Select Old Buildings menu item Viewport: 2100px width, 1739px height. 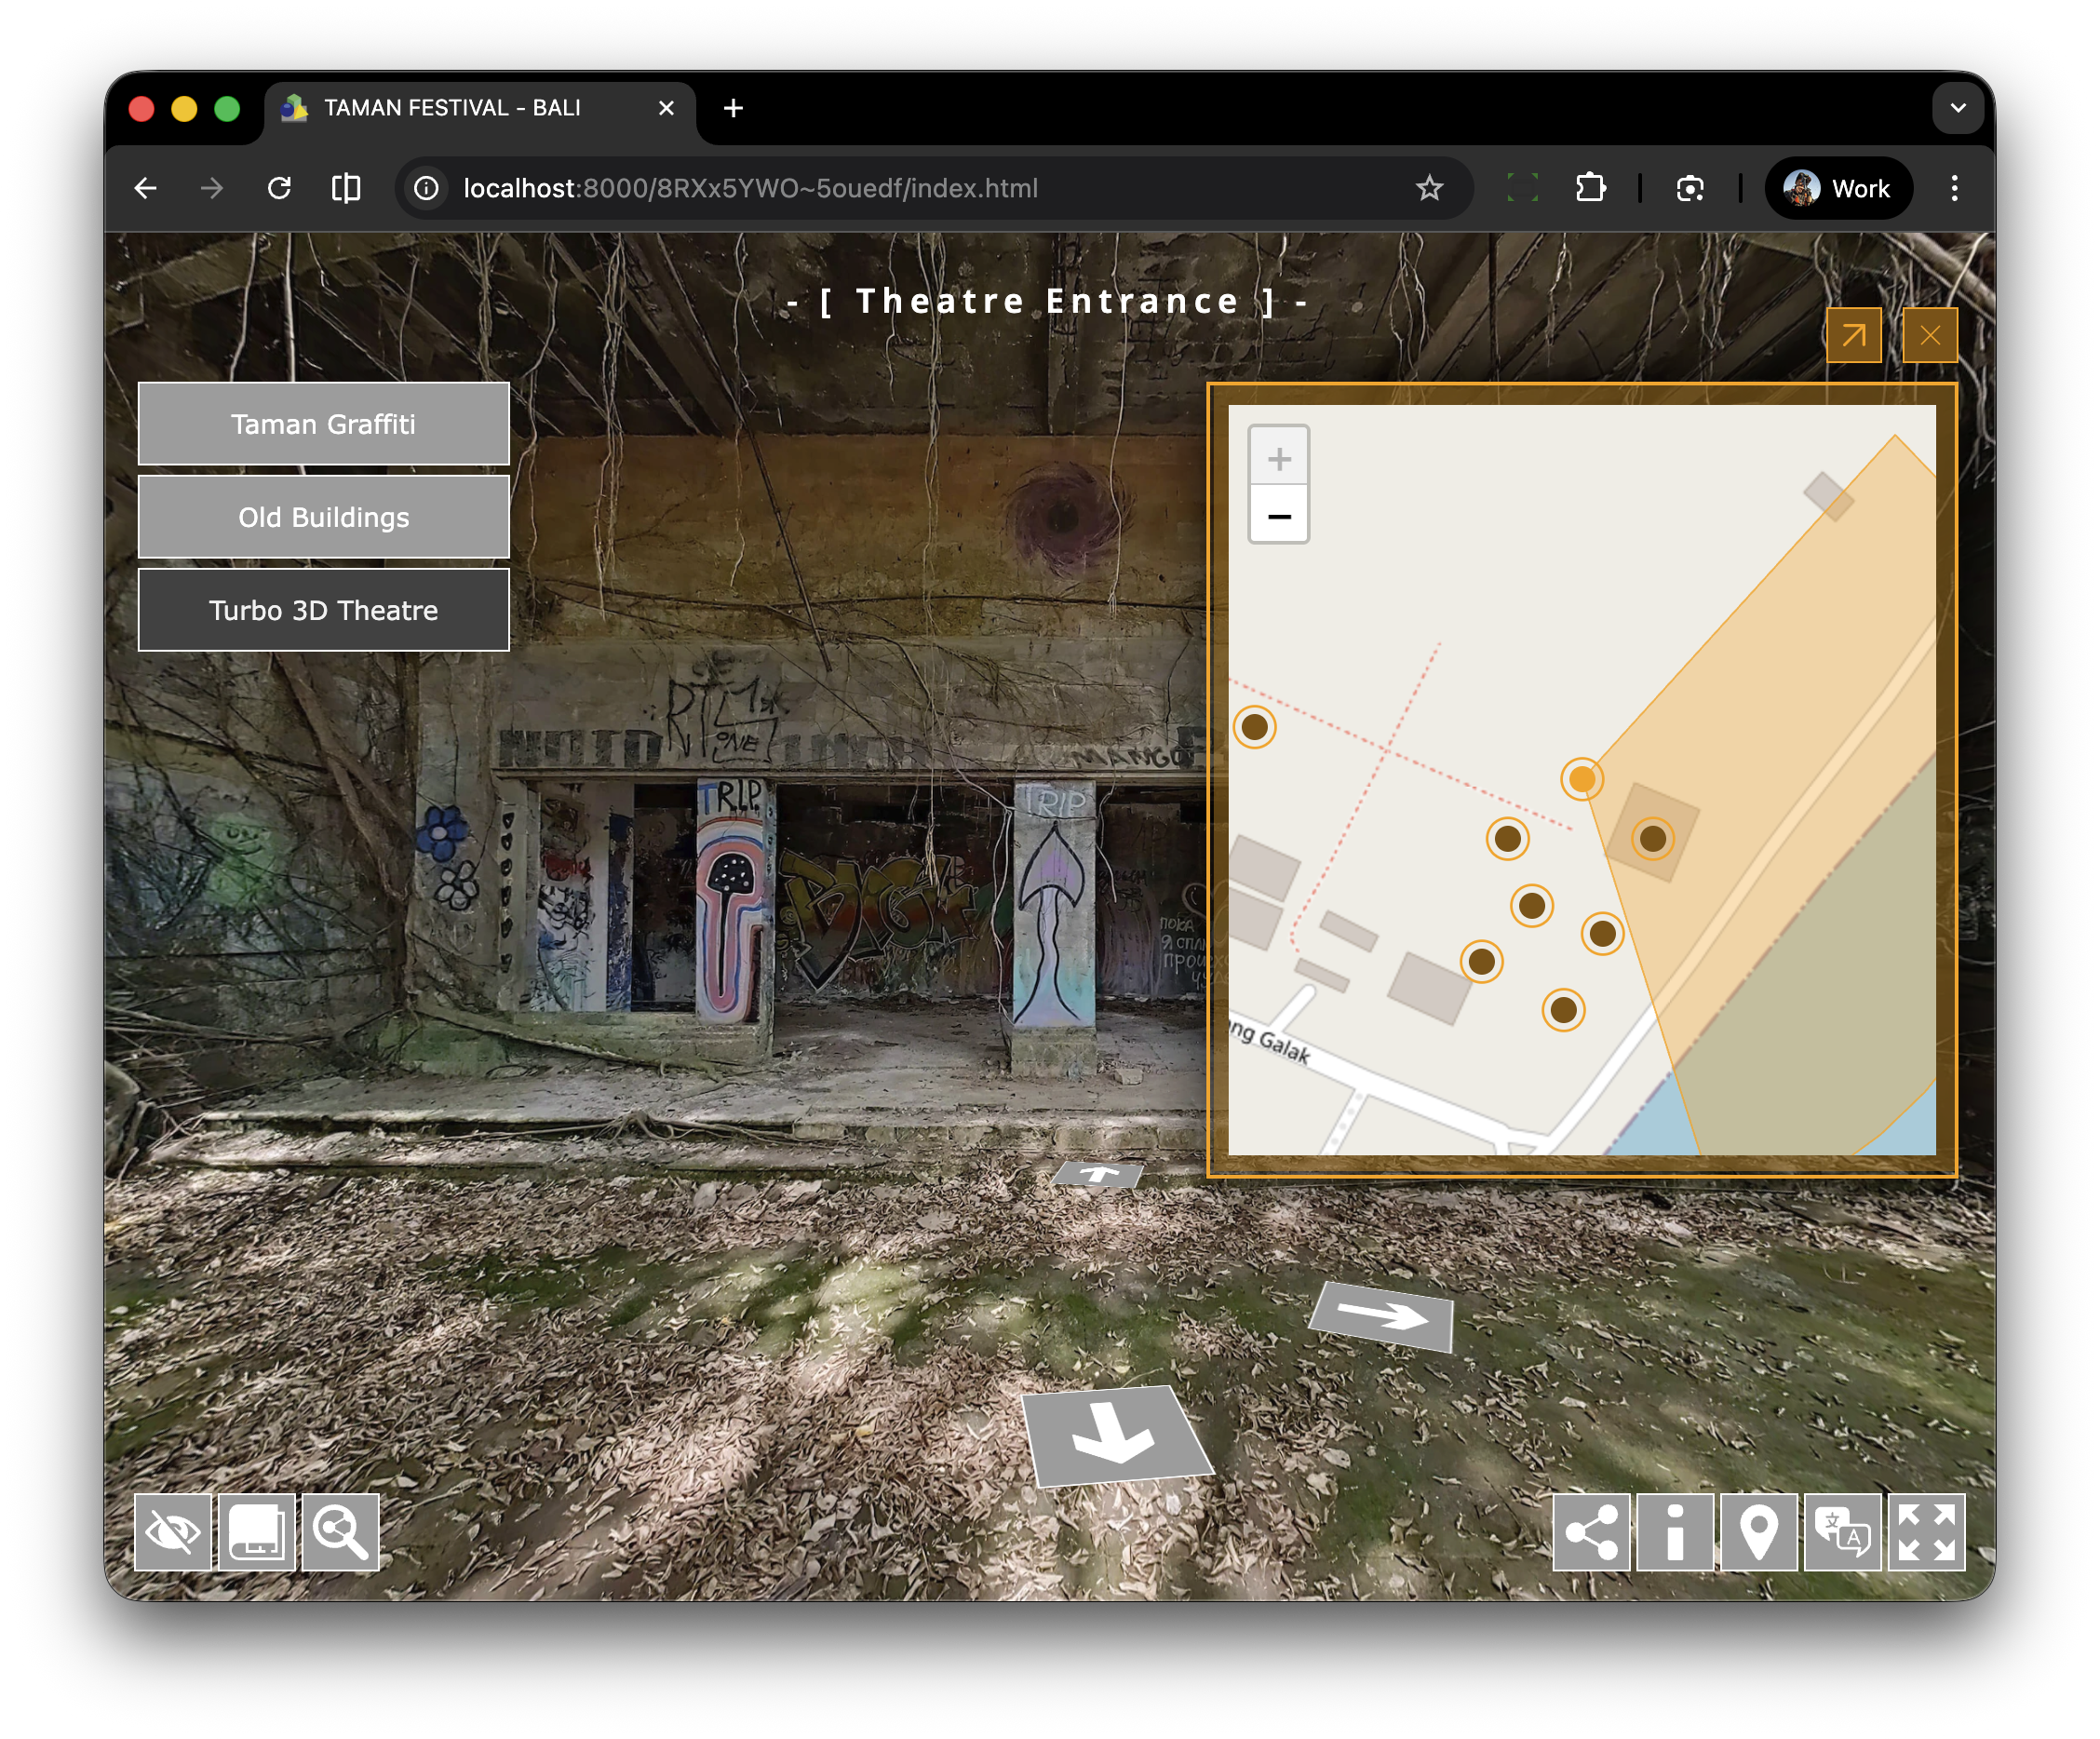(x=323, y=517)
